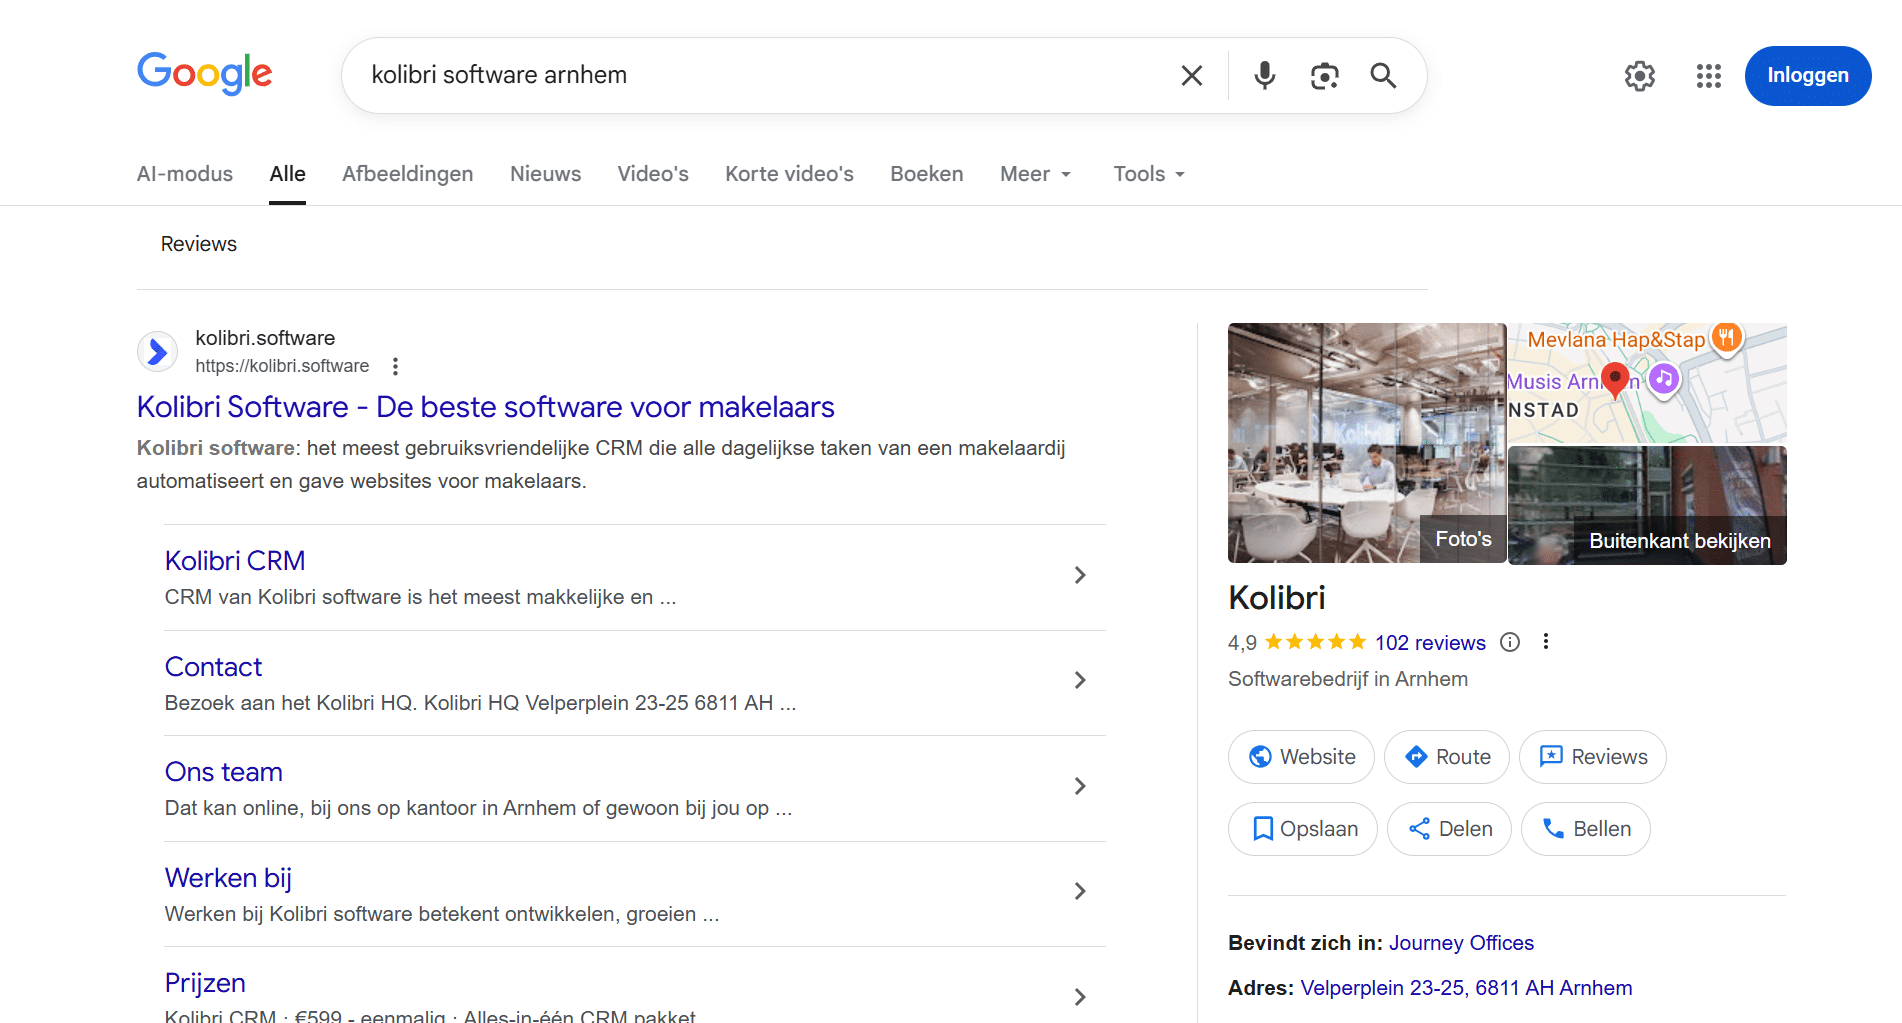Switch to the Nieuws tab
This screenshot has height=1023, width=1902.
545,174
